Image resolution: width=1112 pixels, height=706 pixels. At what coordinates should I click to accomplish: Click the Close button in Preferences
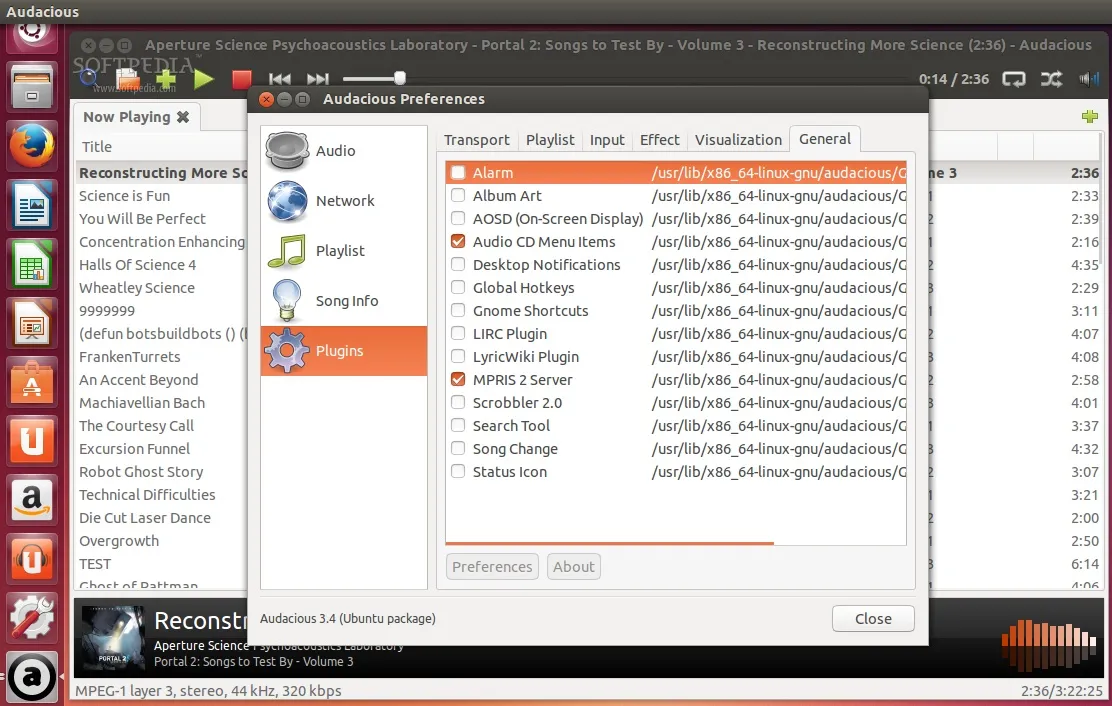(872, 619)
